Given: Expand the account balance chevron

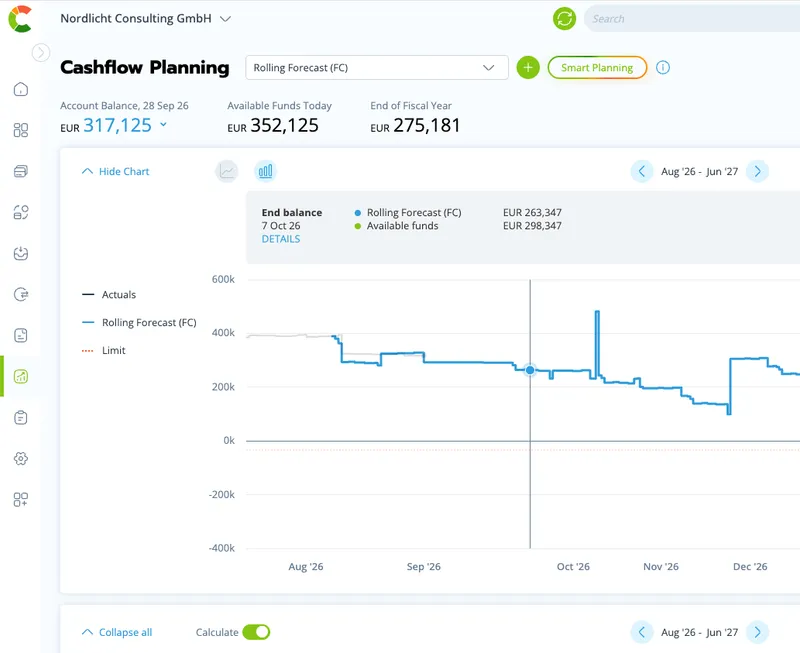Looking at the screenshot, I should 163,124.
